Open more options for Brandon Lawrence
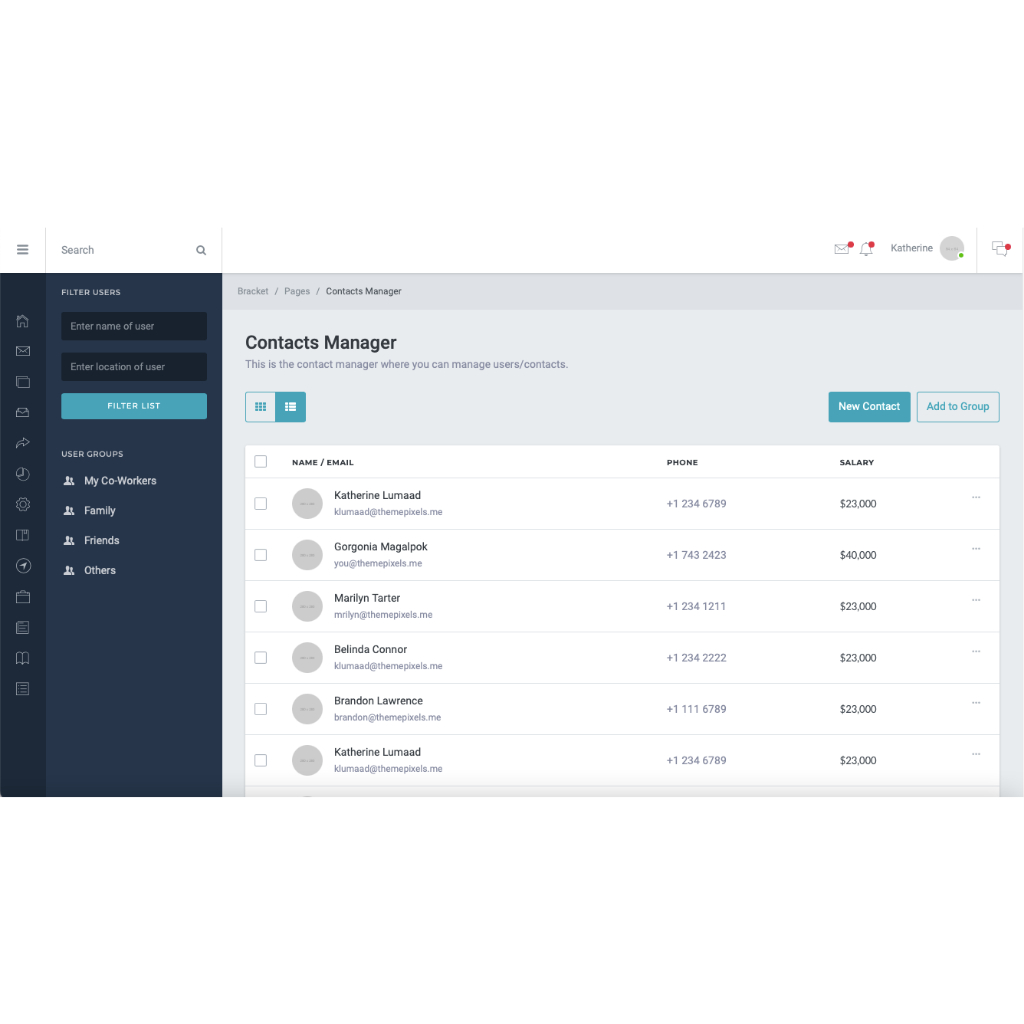The height and width of the screenshot is (1024, 1024). click(976, 703)
